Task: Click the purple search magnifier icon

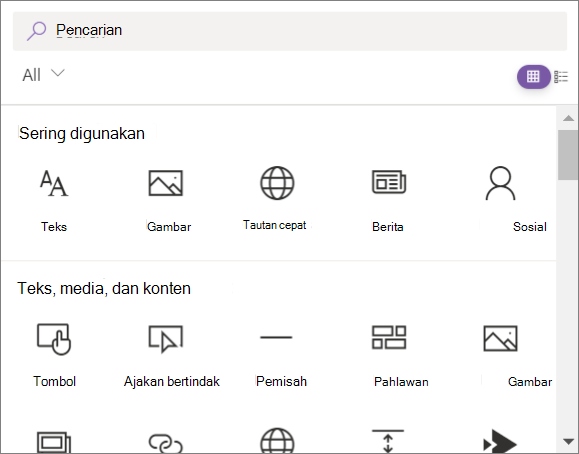Action: (x=36, y=31)
